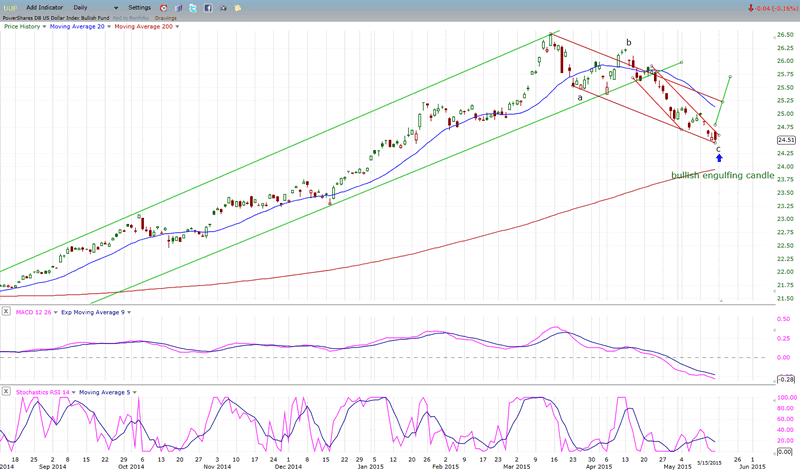Image resolution: width=800 pixels, height=470 pixels.
Task: Click the 0.50 MACD axis label
Action: (783, 319)
